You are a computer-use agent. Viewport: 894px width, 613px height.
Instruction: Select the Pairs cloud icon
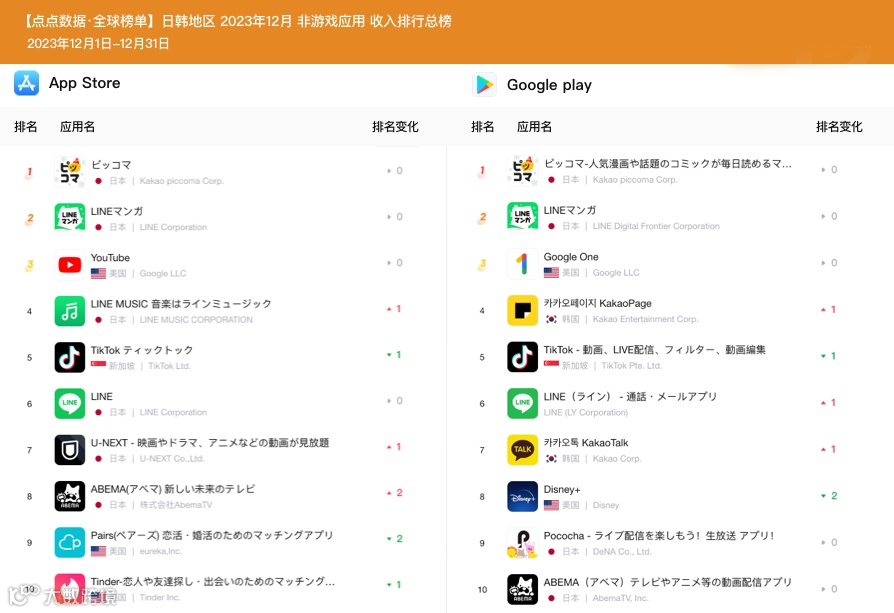point(69,543)
